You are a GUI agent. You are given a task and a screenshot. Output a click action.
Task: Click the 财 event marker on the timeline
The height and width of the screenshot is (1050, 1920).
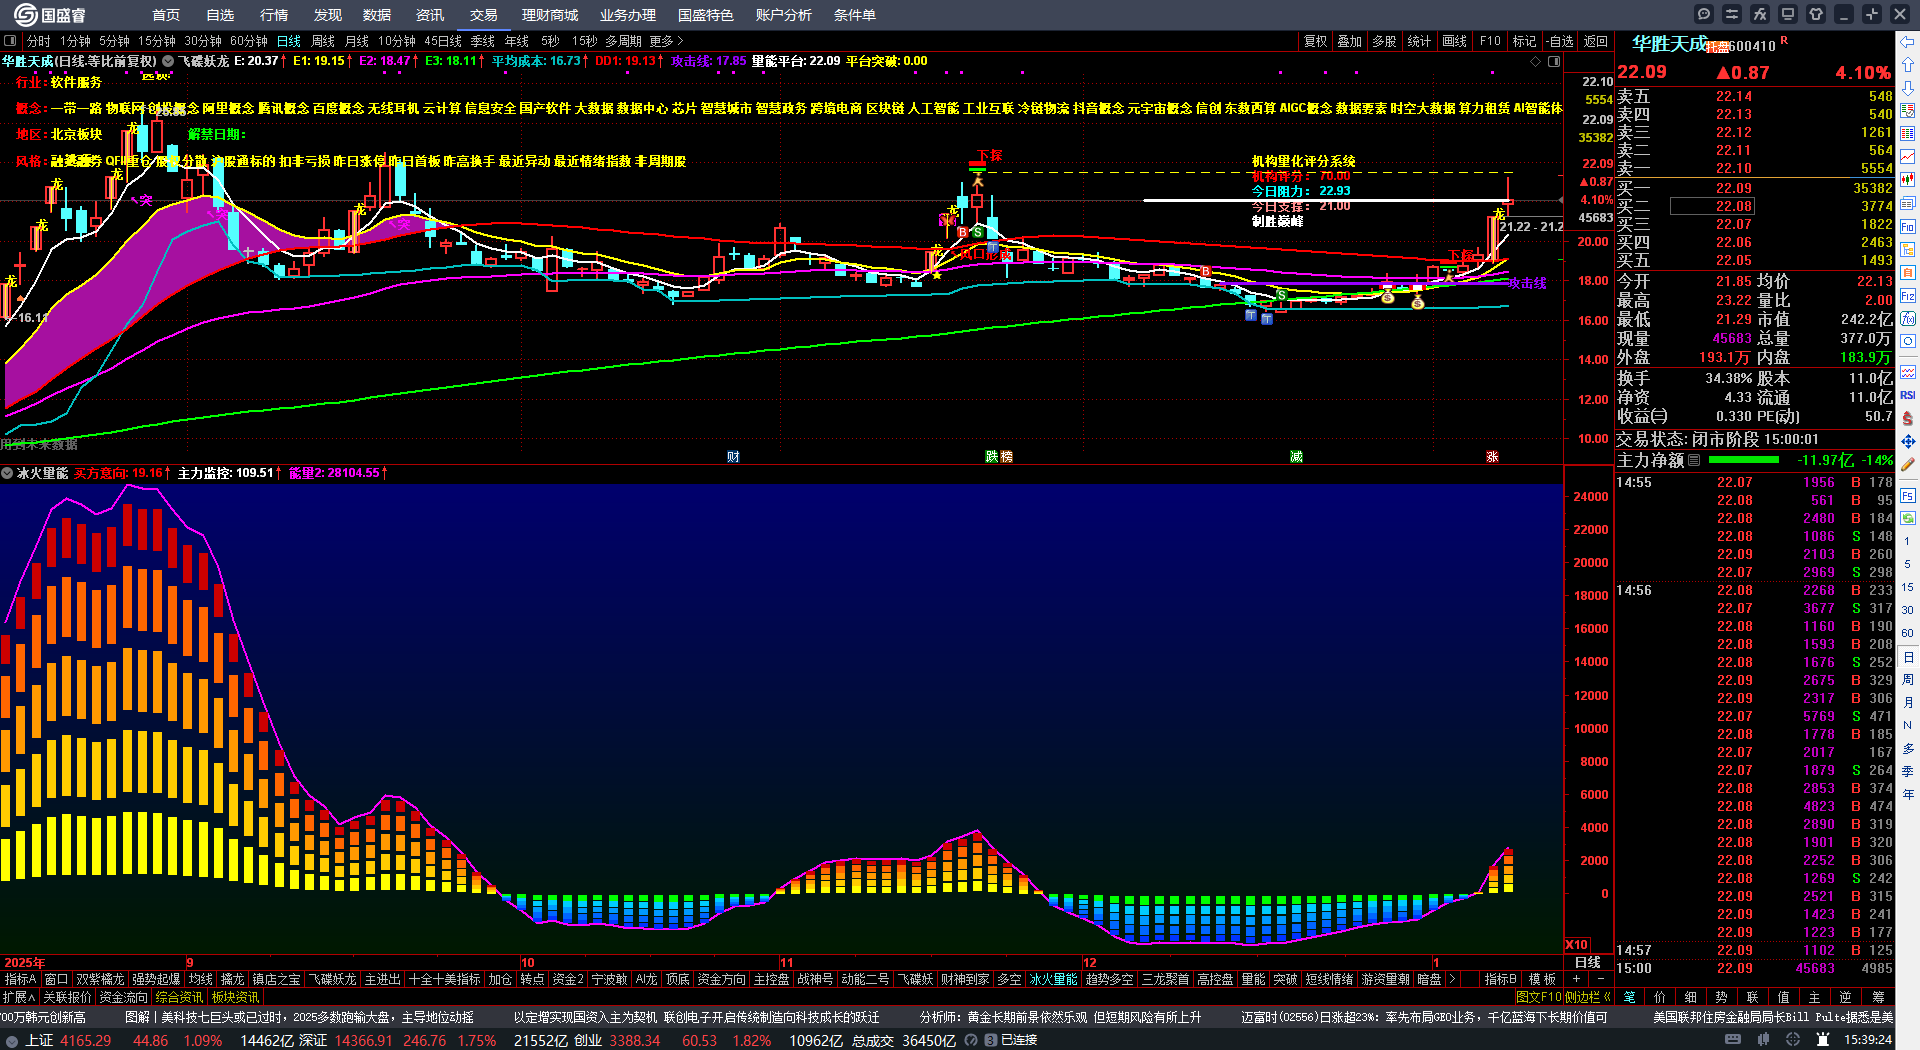tap(733, 456)
